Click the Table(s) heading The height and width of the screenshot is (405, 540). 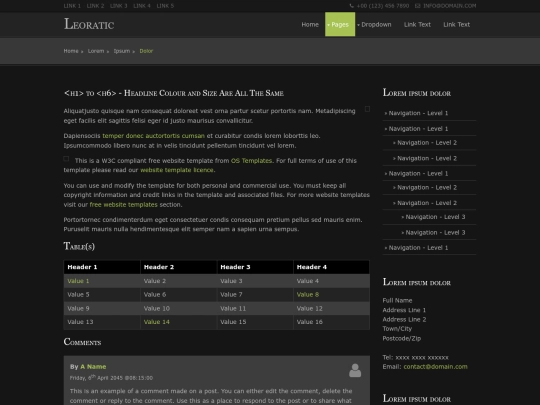pos(79,246)
